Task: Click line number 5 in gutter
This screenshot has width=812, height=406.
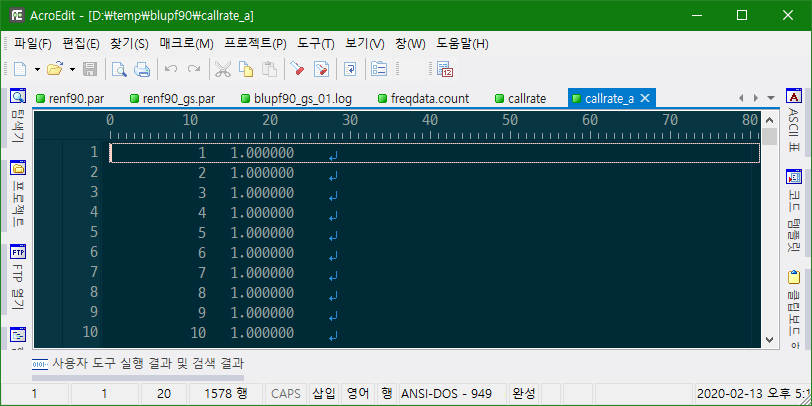Action: [x=93, y=232]
